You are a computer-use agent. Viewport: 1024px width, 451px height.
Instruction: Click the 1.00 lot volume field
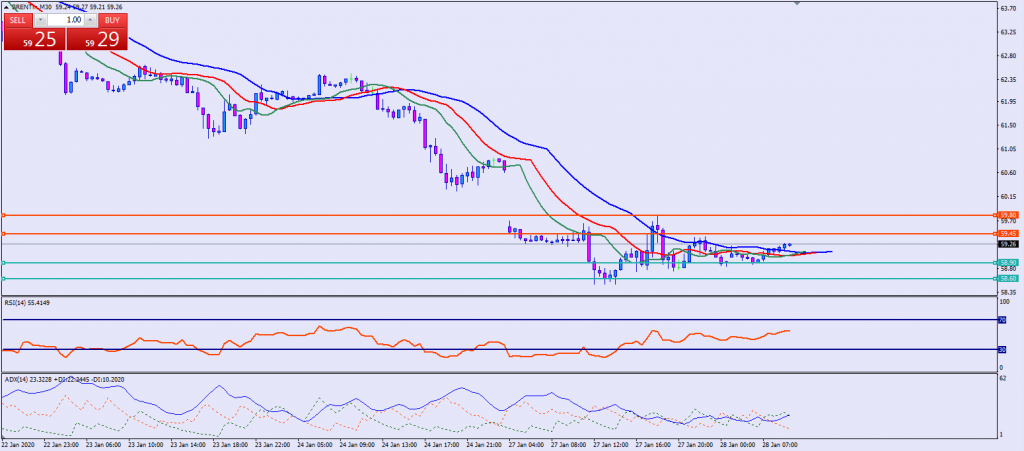[67, 20]
